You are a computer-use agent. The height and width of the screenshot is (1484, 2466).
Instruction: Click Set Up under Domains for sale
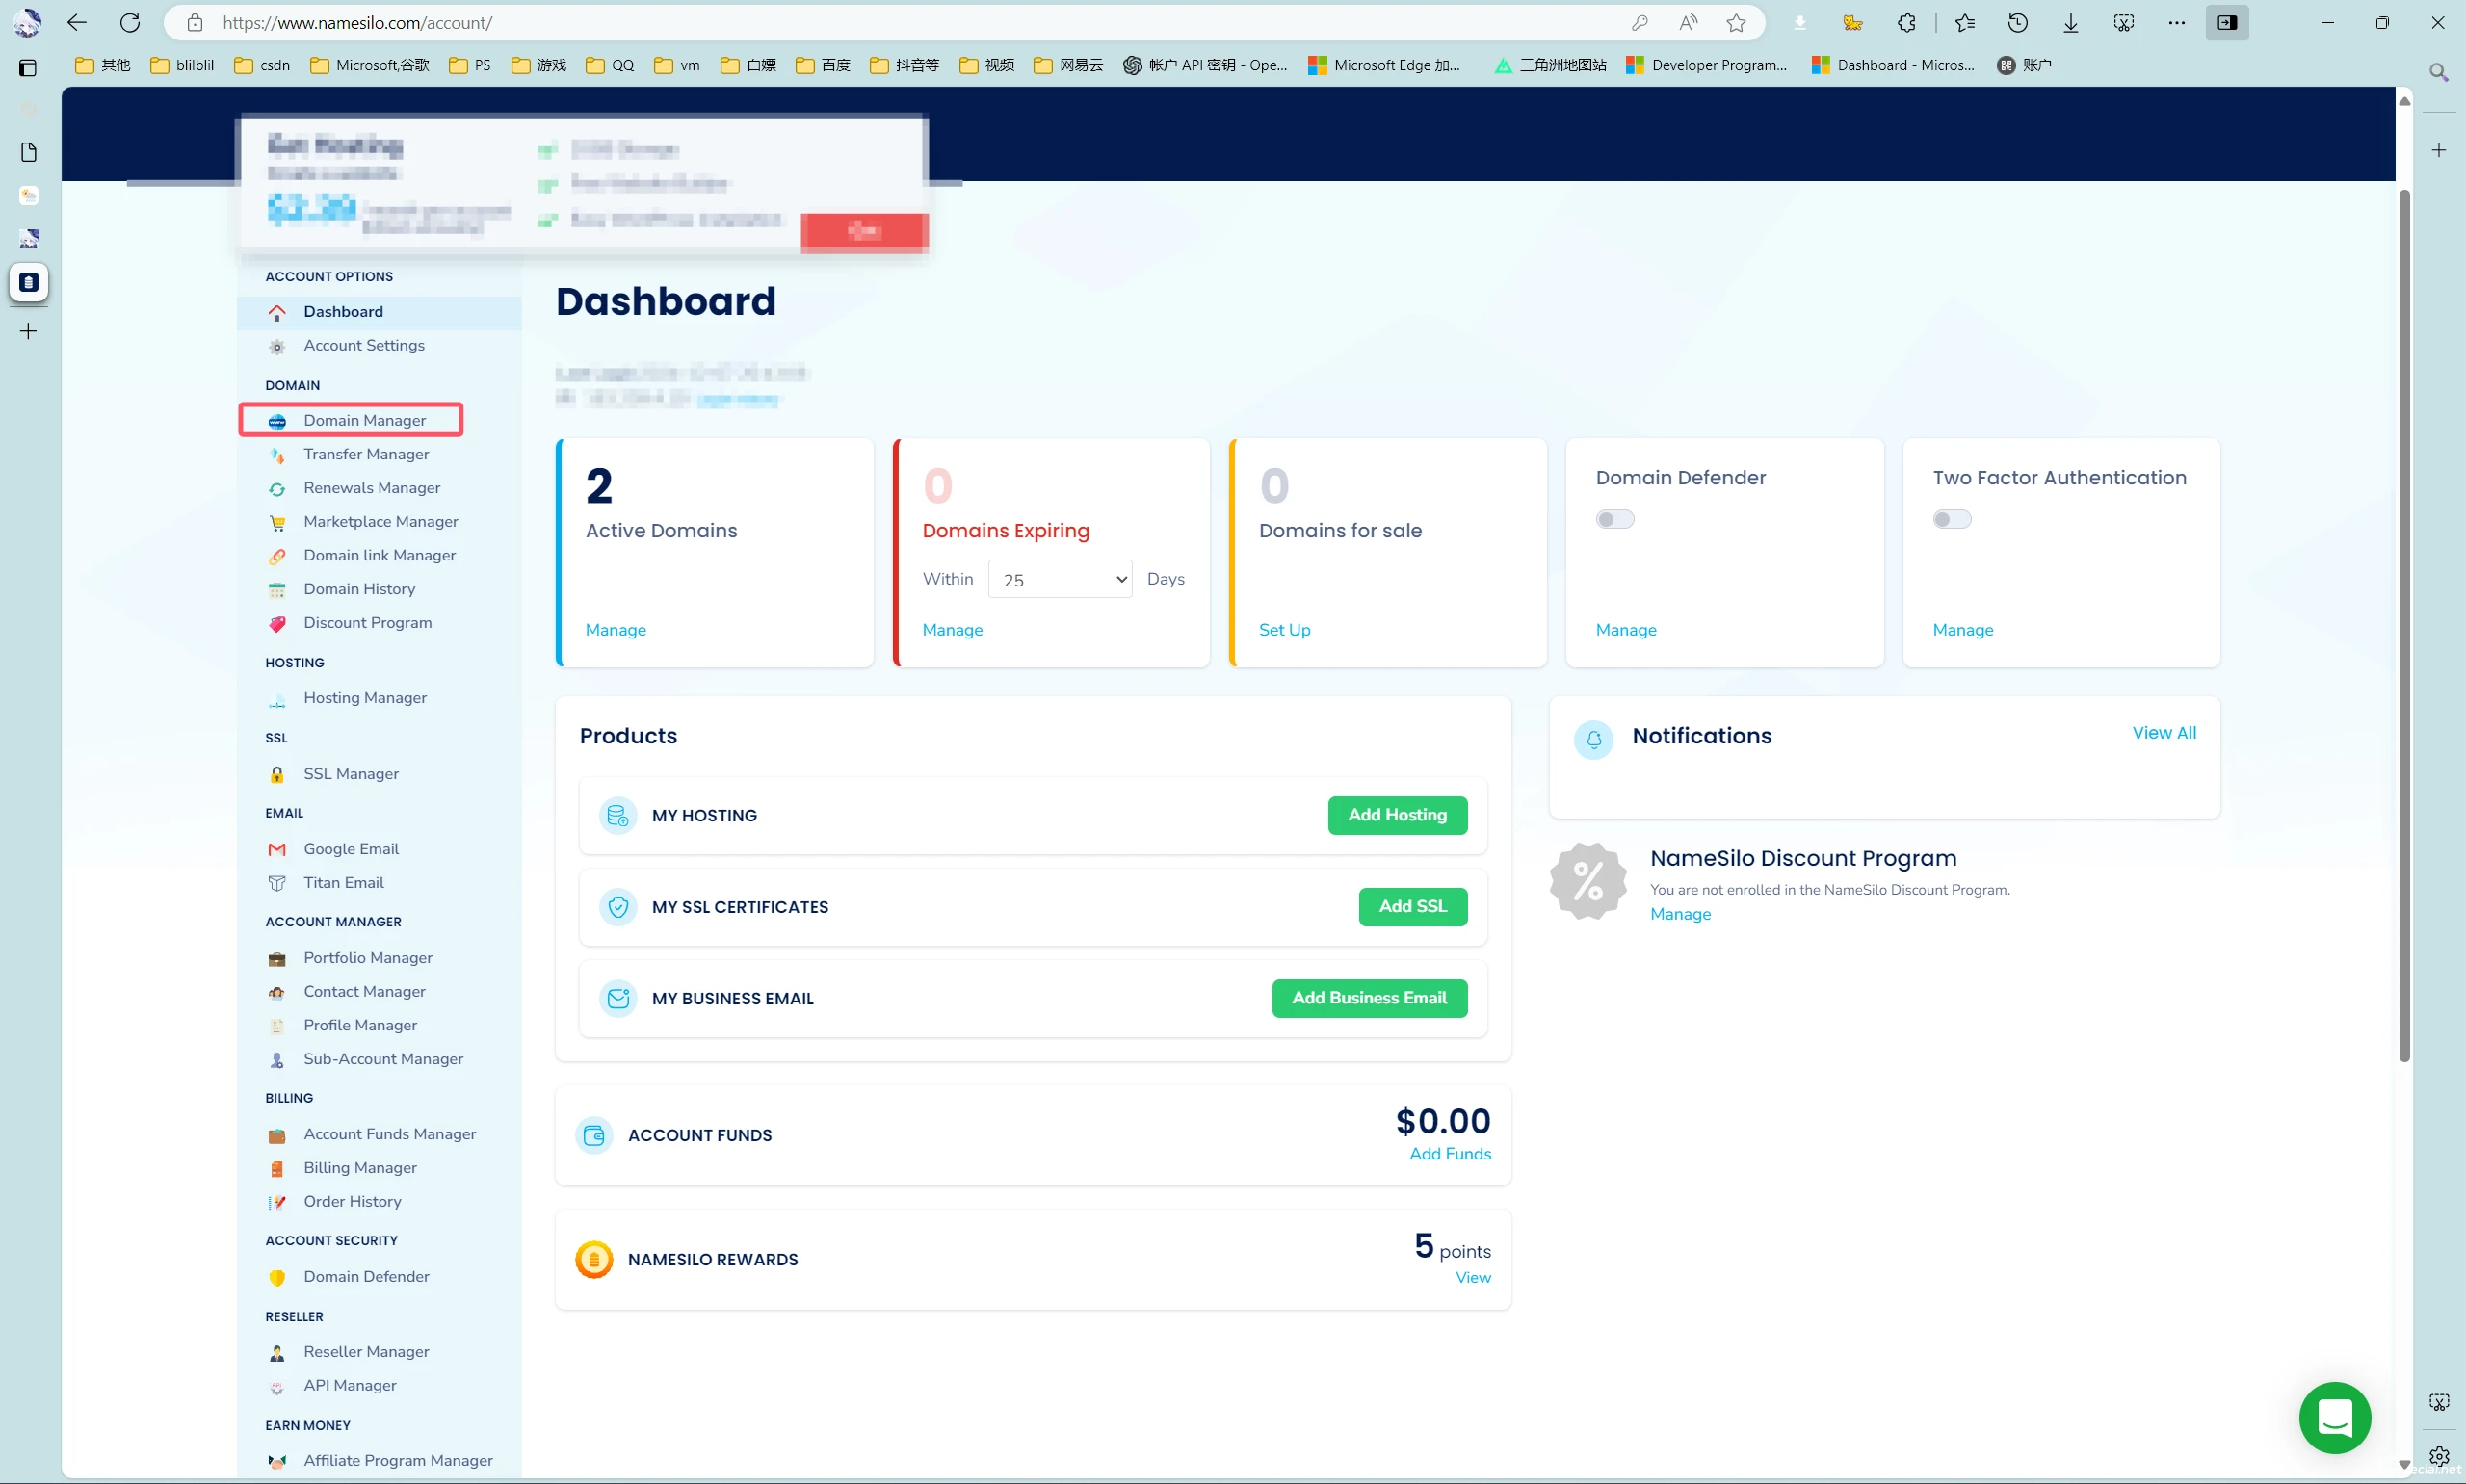[1284, 630]
